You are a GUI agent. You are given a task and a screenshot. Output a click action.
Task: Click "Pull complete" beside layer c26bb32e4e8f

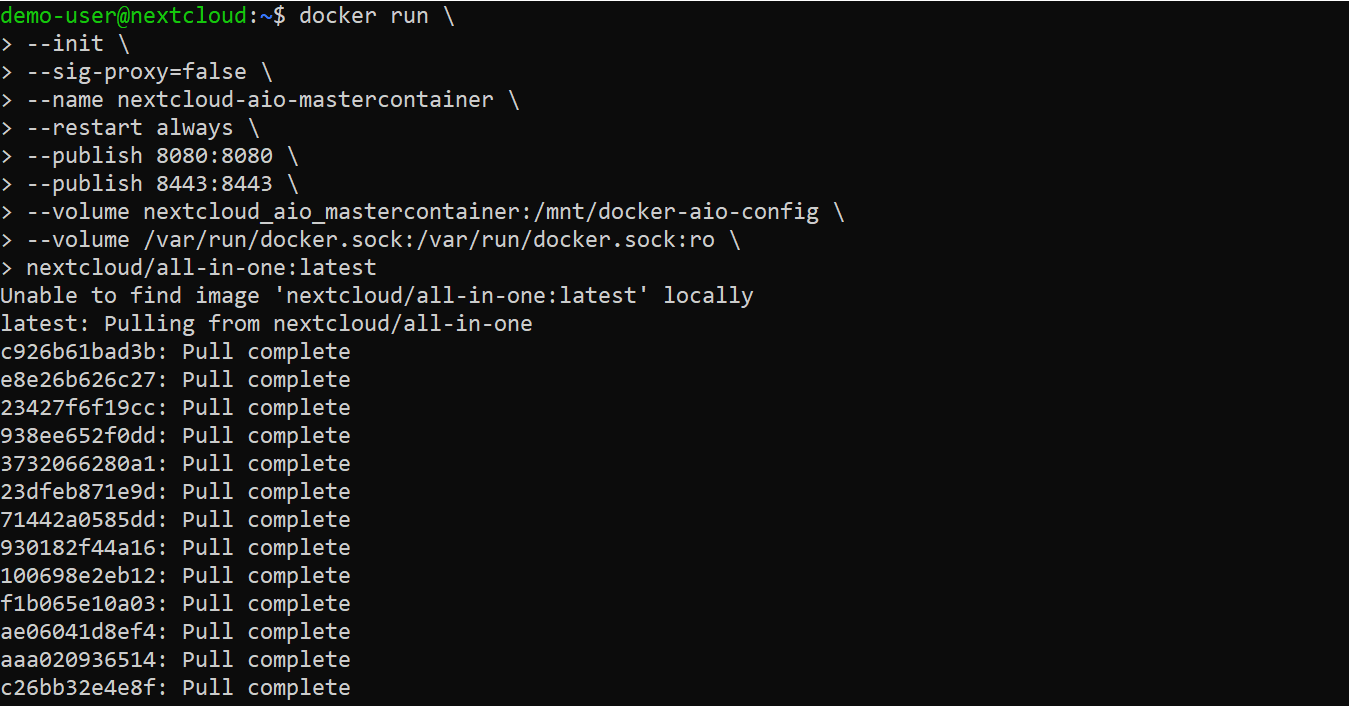tap(266, 688)
